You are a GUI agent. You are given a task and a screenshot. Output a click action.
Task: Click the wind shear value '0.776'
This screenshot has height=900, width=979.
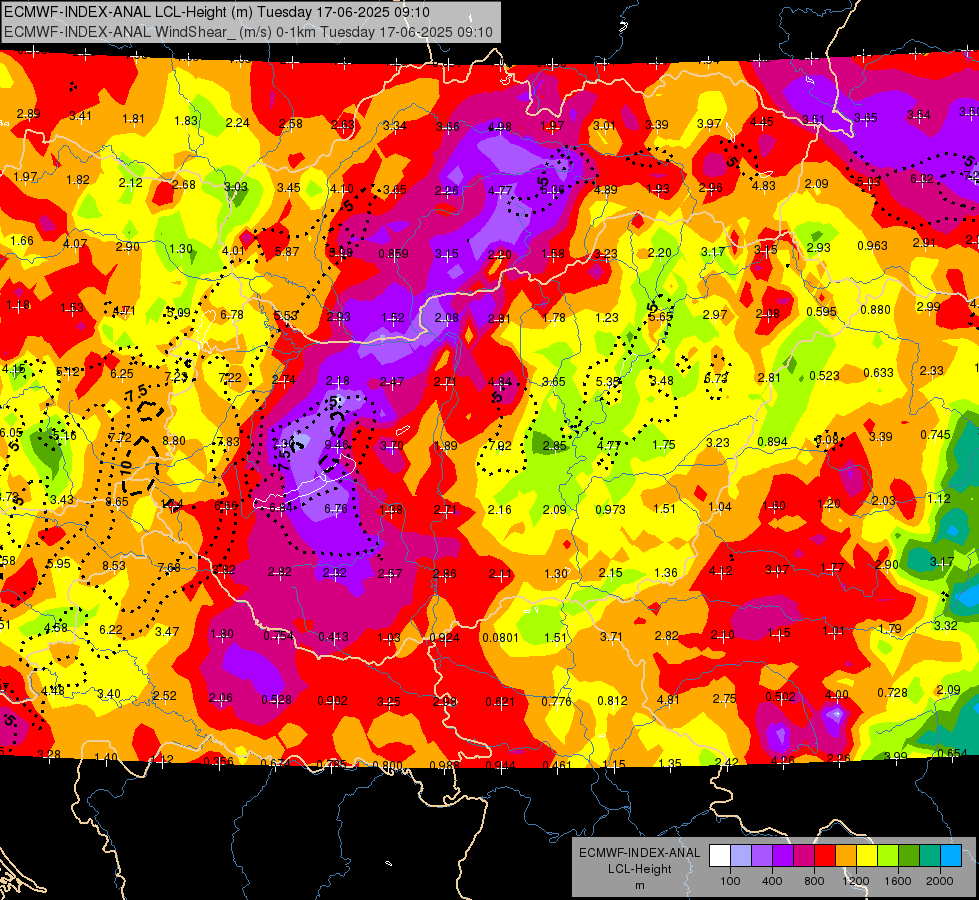(556, 701)
